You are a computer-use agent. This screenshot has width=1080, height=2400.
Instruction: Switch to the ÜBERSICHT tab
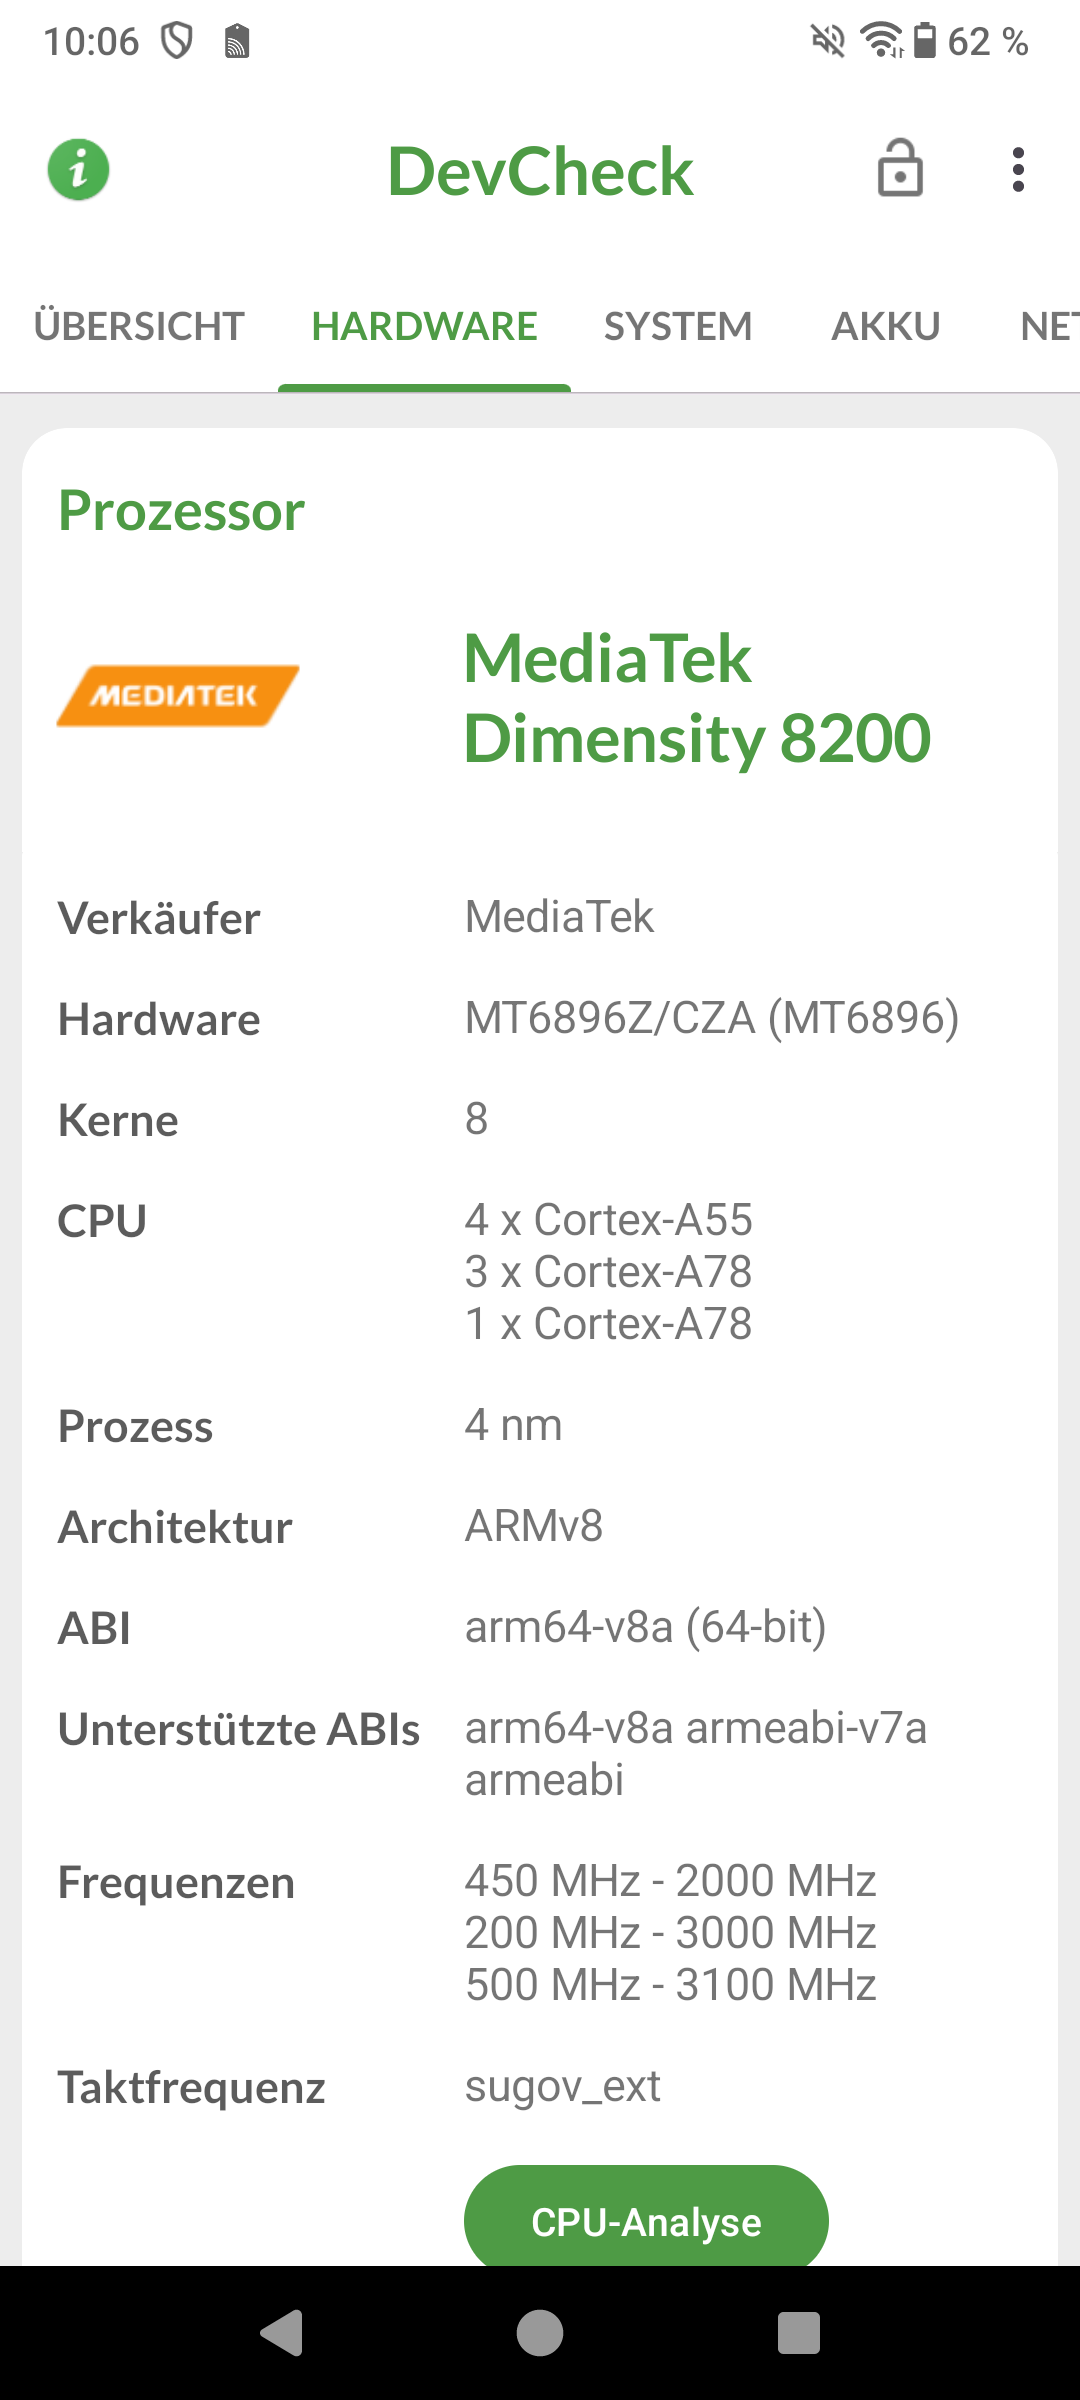(139, 326)
